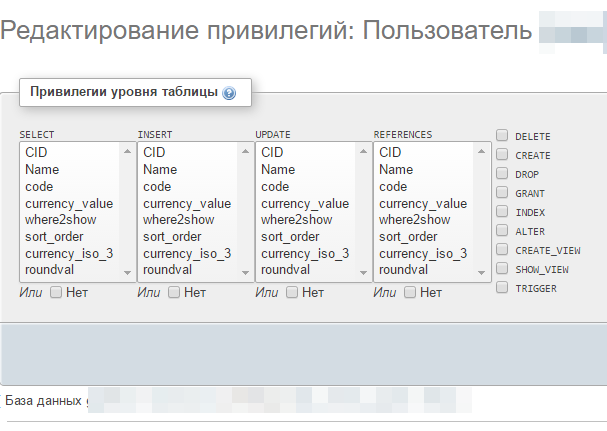607x431 pixels.
Task: Check the 'Нет' box under INSERT list
Action: pyautogui.click(x=175, y=293)
